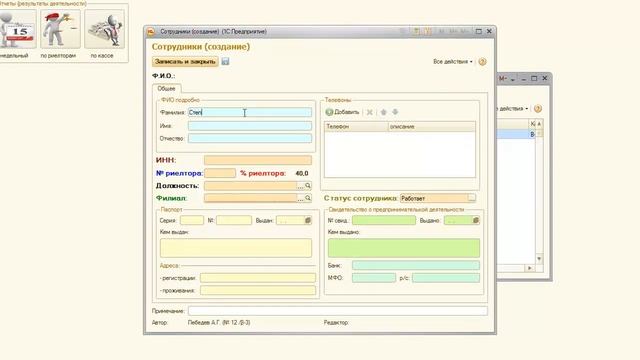Focus the passport № field

click(234, 220)
